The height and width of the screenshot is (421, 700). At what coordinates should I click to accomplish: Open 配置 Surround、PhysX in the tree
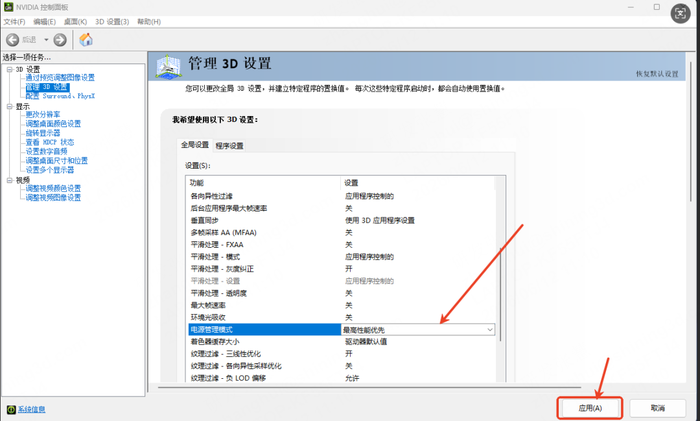coord(60,96)
